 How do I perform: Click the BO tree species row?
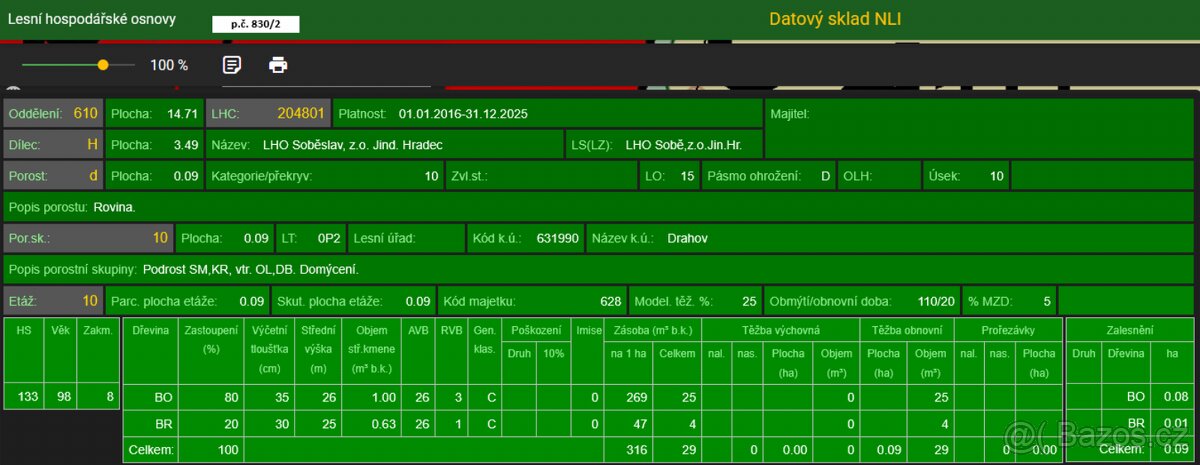[x=592, y=397]
